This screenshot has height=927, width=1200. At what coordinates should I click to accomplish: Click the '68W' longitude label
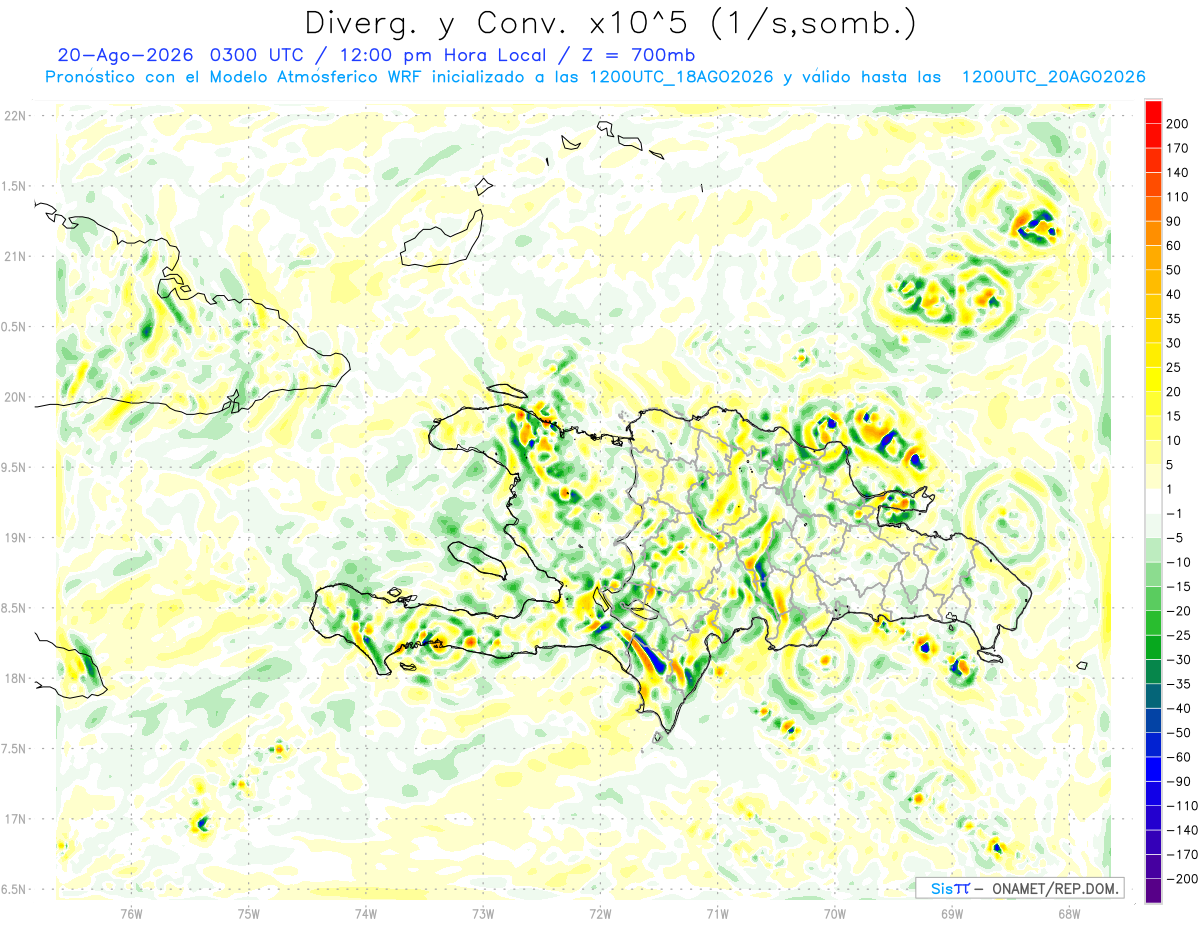coord(1069,913)
